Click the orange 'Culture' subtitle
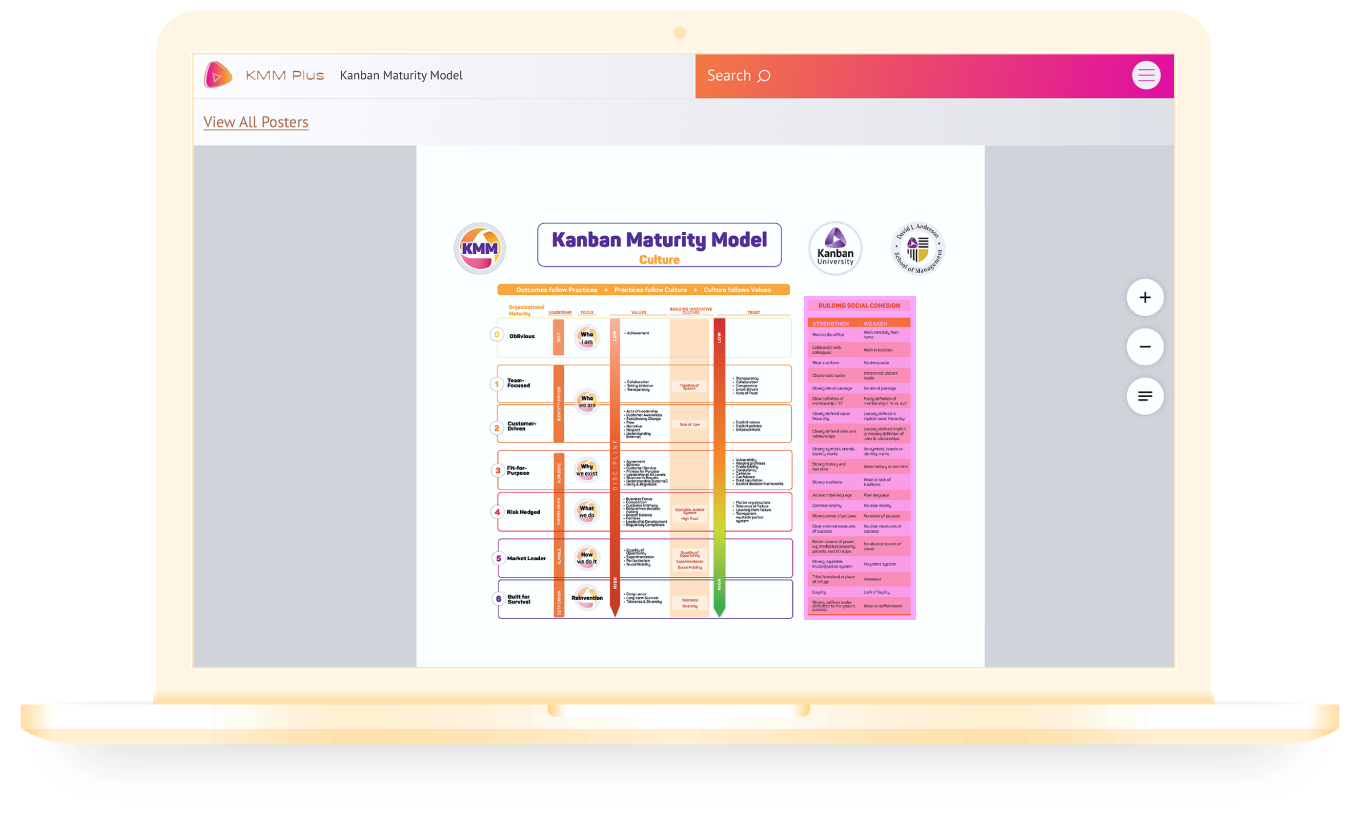This screenshot has height=824, width=1360. (660, 260)
